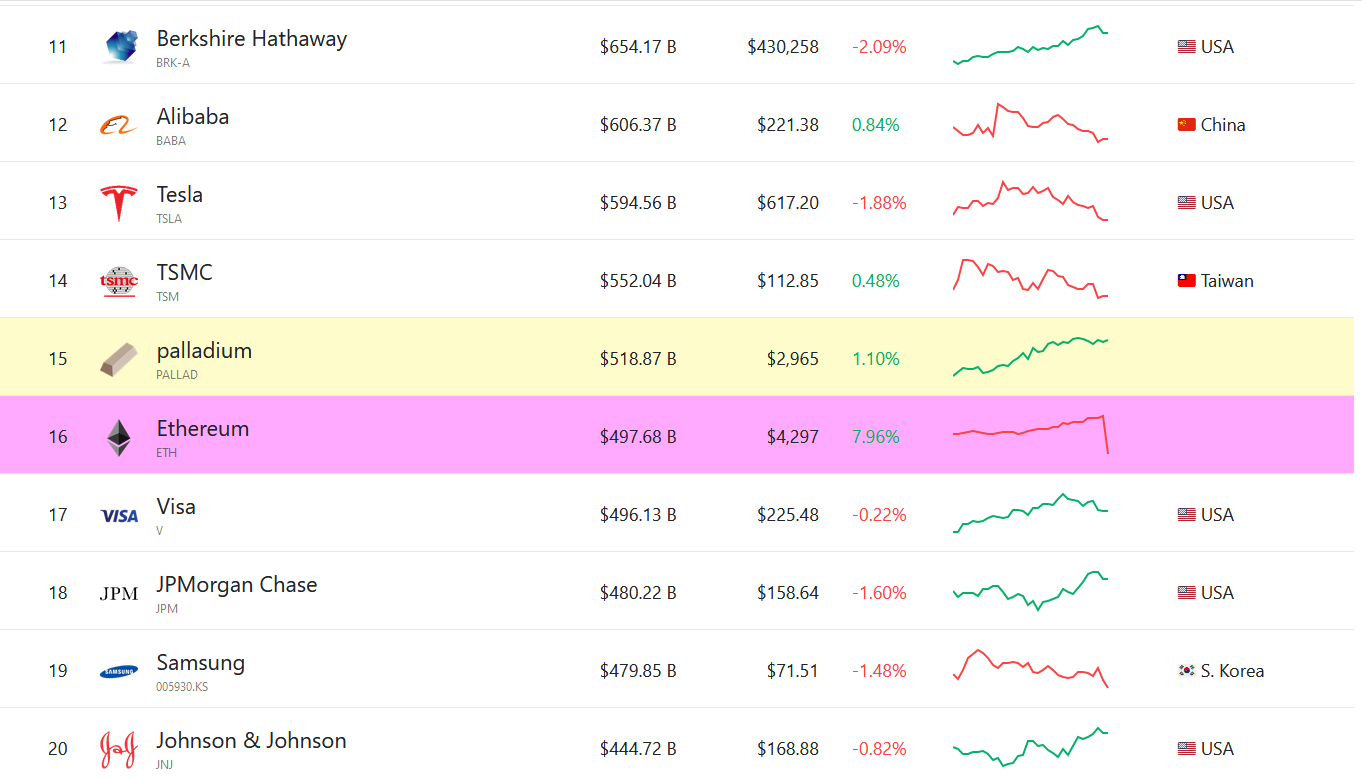This screenshot has height=780, width=1362.
Task: Click the Johnson & Johnson price trend chart
Action: tap(1030, 747)
